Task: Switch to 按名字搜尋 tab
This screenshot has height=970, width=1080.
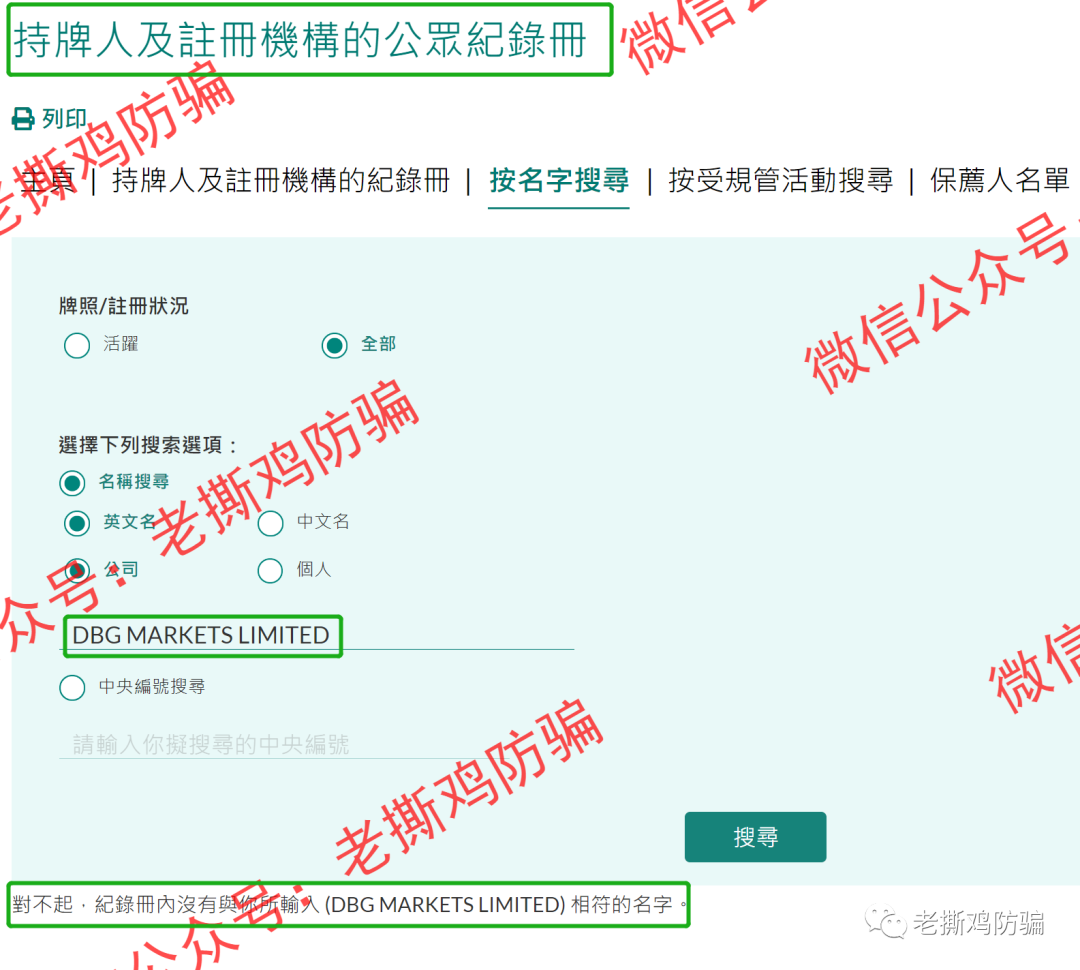Action: [x=559, y=180]
